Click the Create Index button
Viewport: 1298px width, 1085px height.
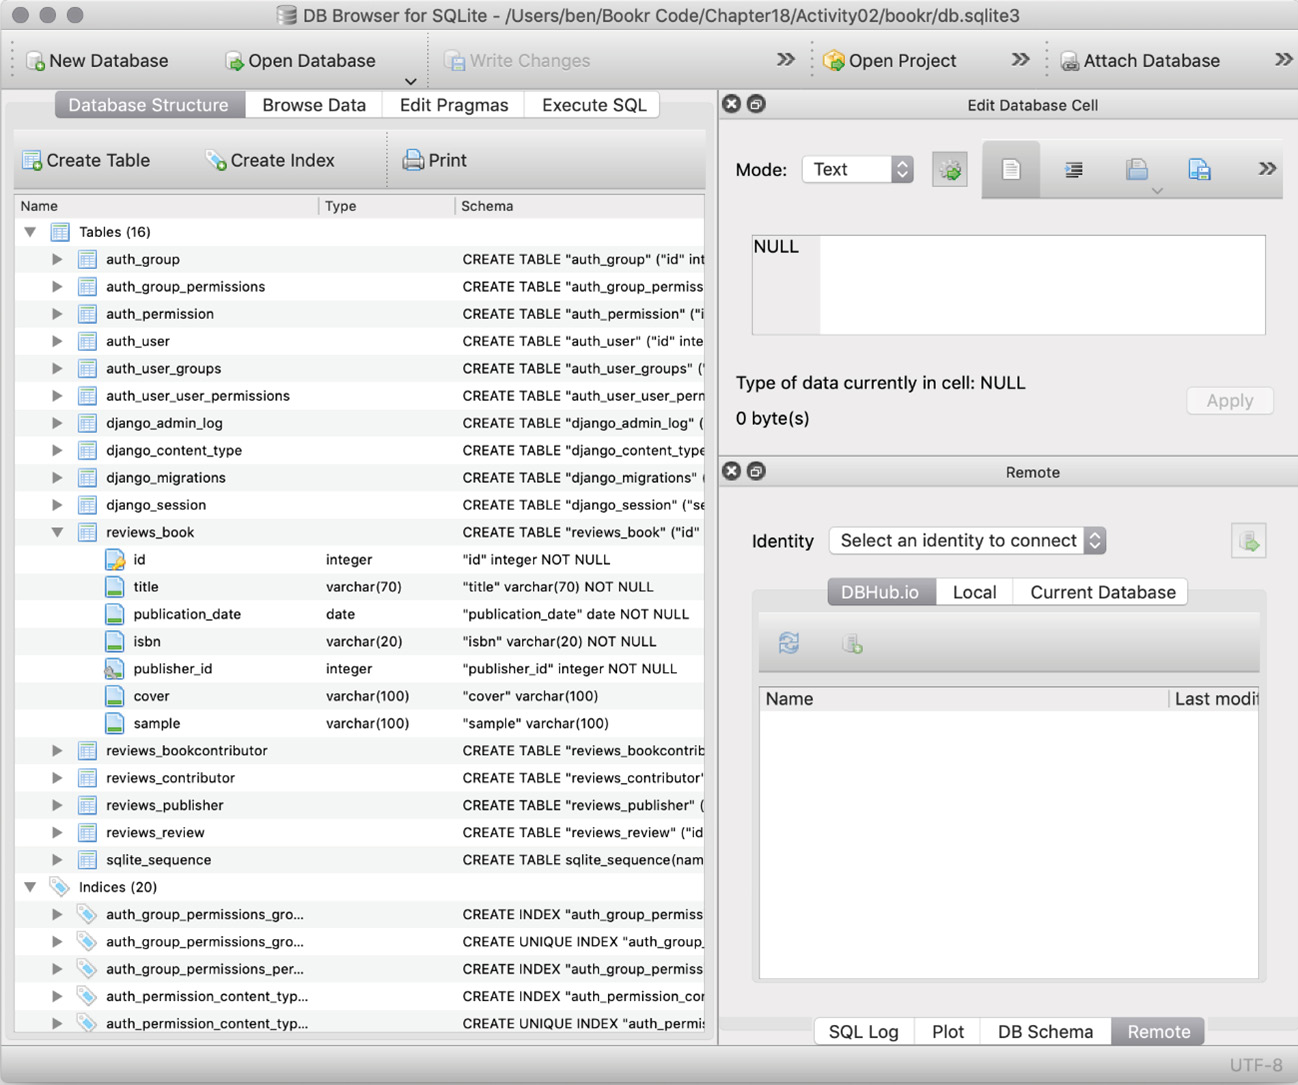pyautogui.click(x=270, y=160)
